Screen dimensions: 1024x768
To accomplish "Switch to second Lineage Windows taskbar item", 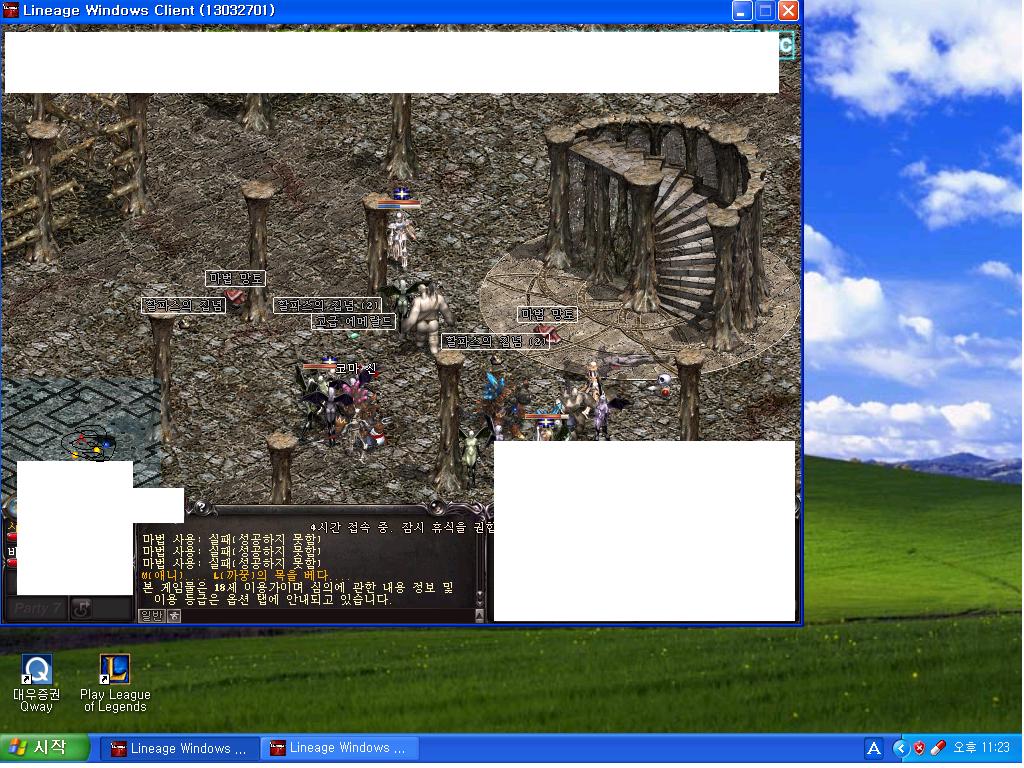I will pyautogui.click(x=338, y=748).
